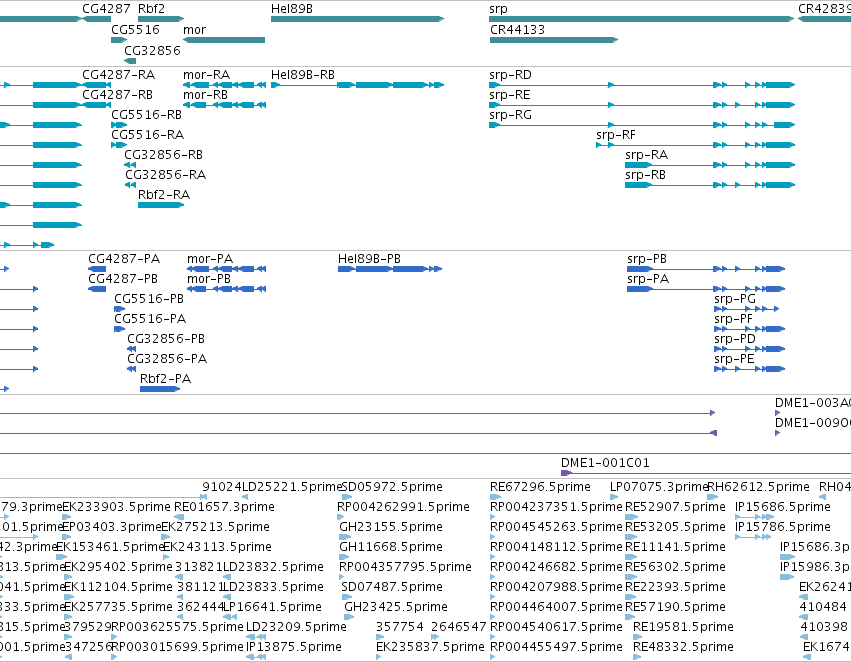The height and width of the screenshot is (662, 851).
Task: Select EST RE52907.5prime label
Action: pos(675,507)
